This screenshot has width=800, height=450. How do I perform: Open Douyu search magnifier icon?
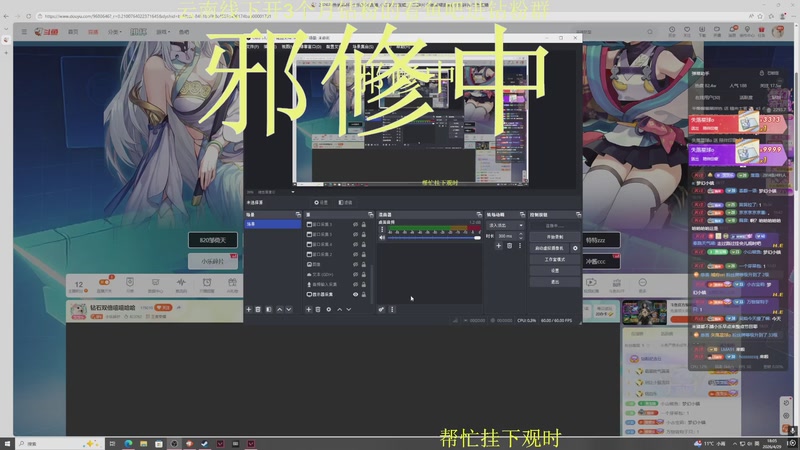point(649,32)
